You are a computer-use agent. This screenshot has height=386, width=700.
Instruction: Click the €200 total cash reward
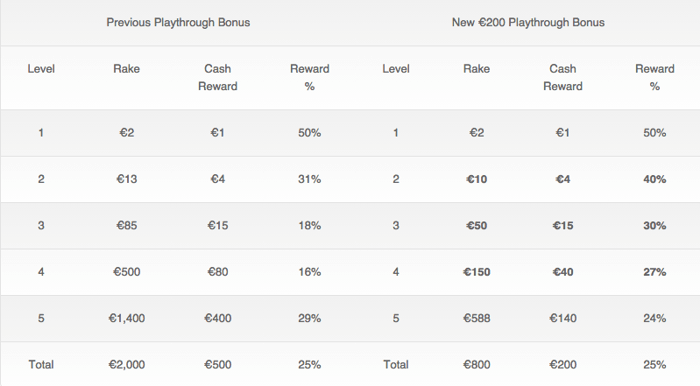[x=562, y=365]
